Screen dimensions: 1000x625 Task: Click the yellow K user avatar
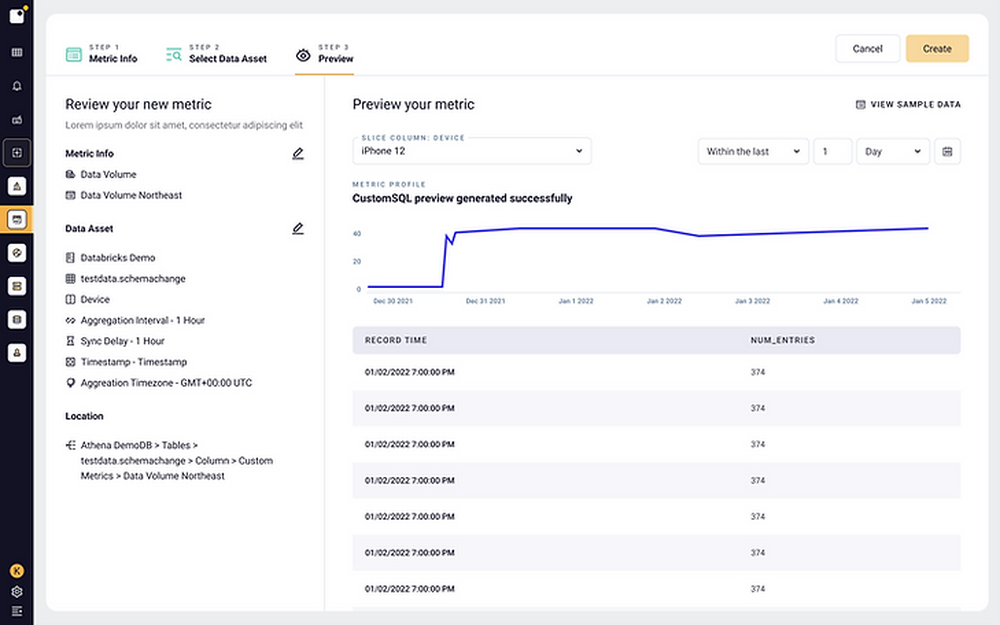17,571
